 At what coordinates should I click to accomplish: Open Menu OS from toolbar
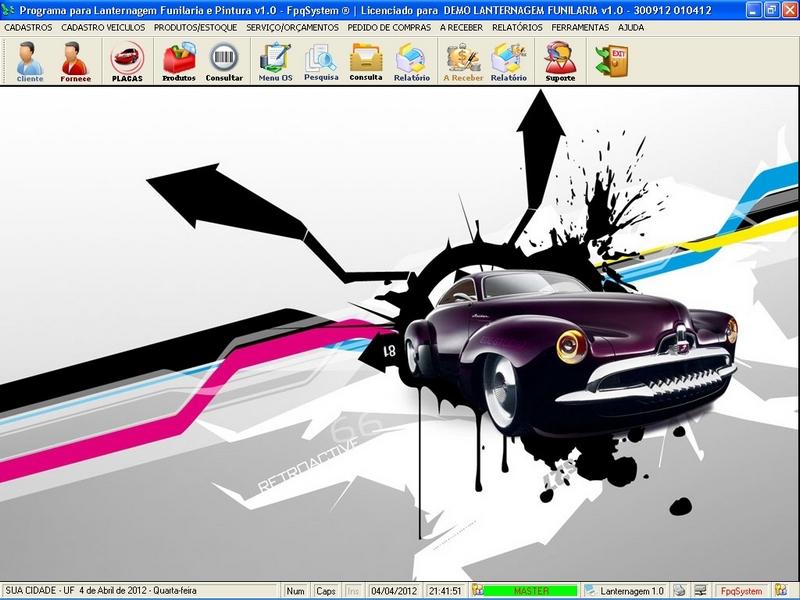[274, 62]
